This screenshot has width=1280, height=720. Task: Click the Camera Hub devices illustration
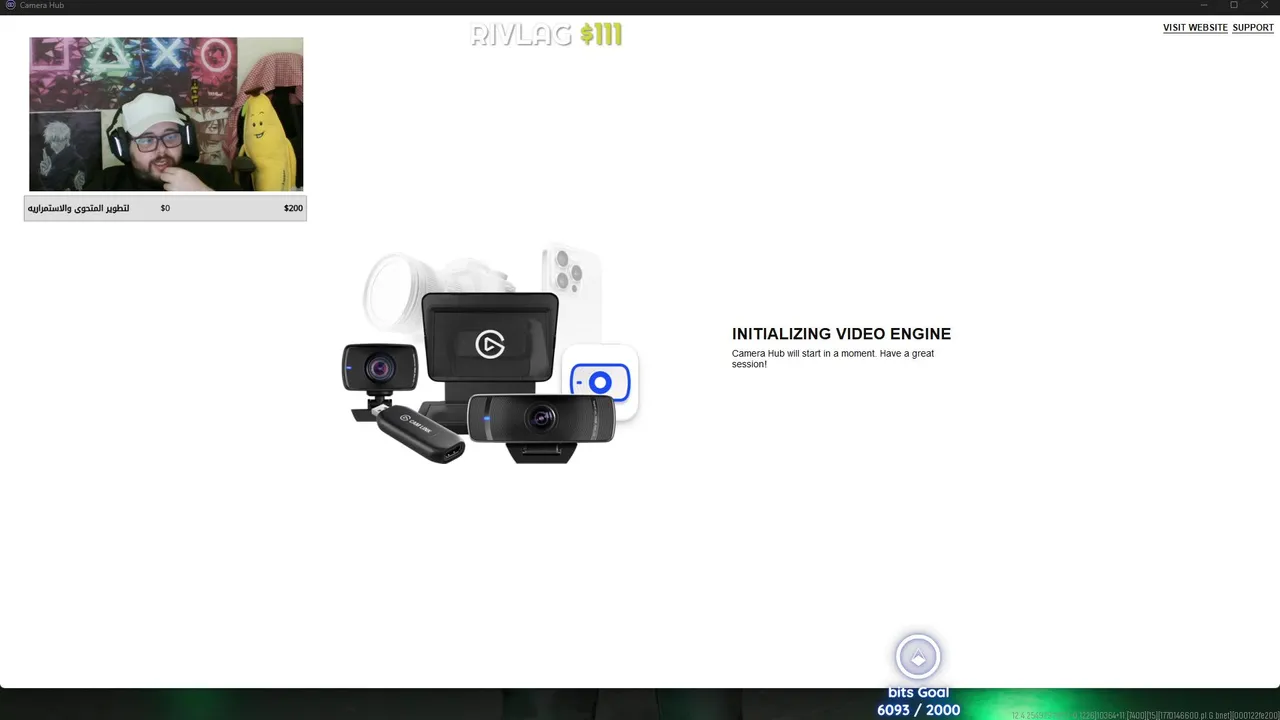(490, 355)
